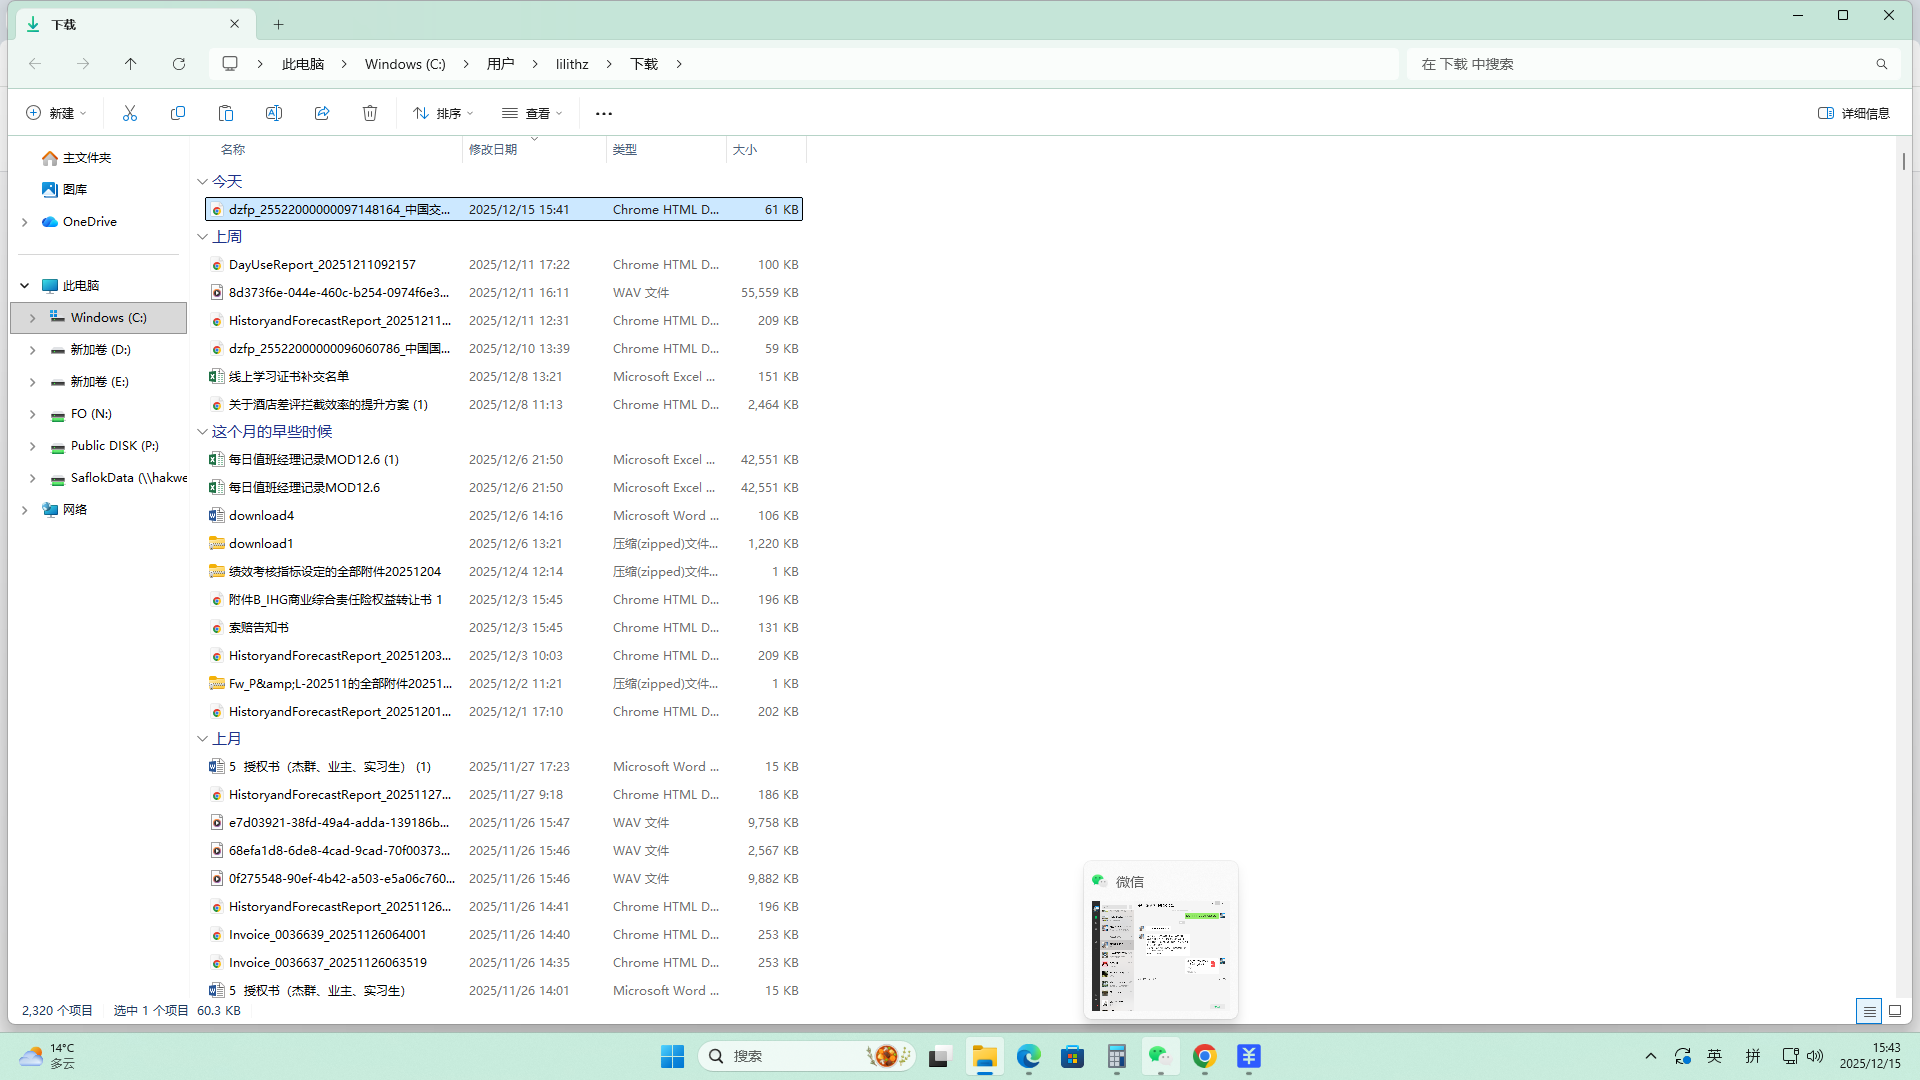Screen dimensions: 1920x1080
Task: Click the Share icon in toolbar
Action: pyautogui.click(x=322, y=113)
